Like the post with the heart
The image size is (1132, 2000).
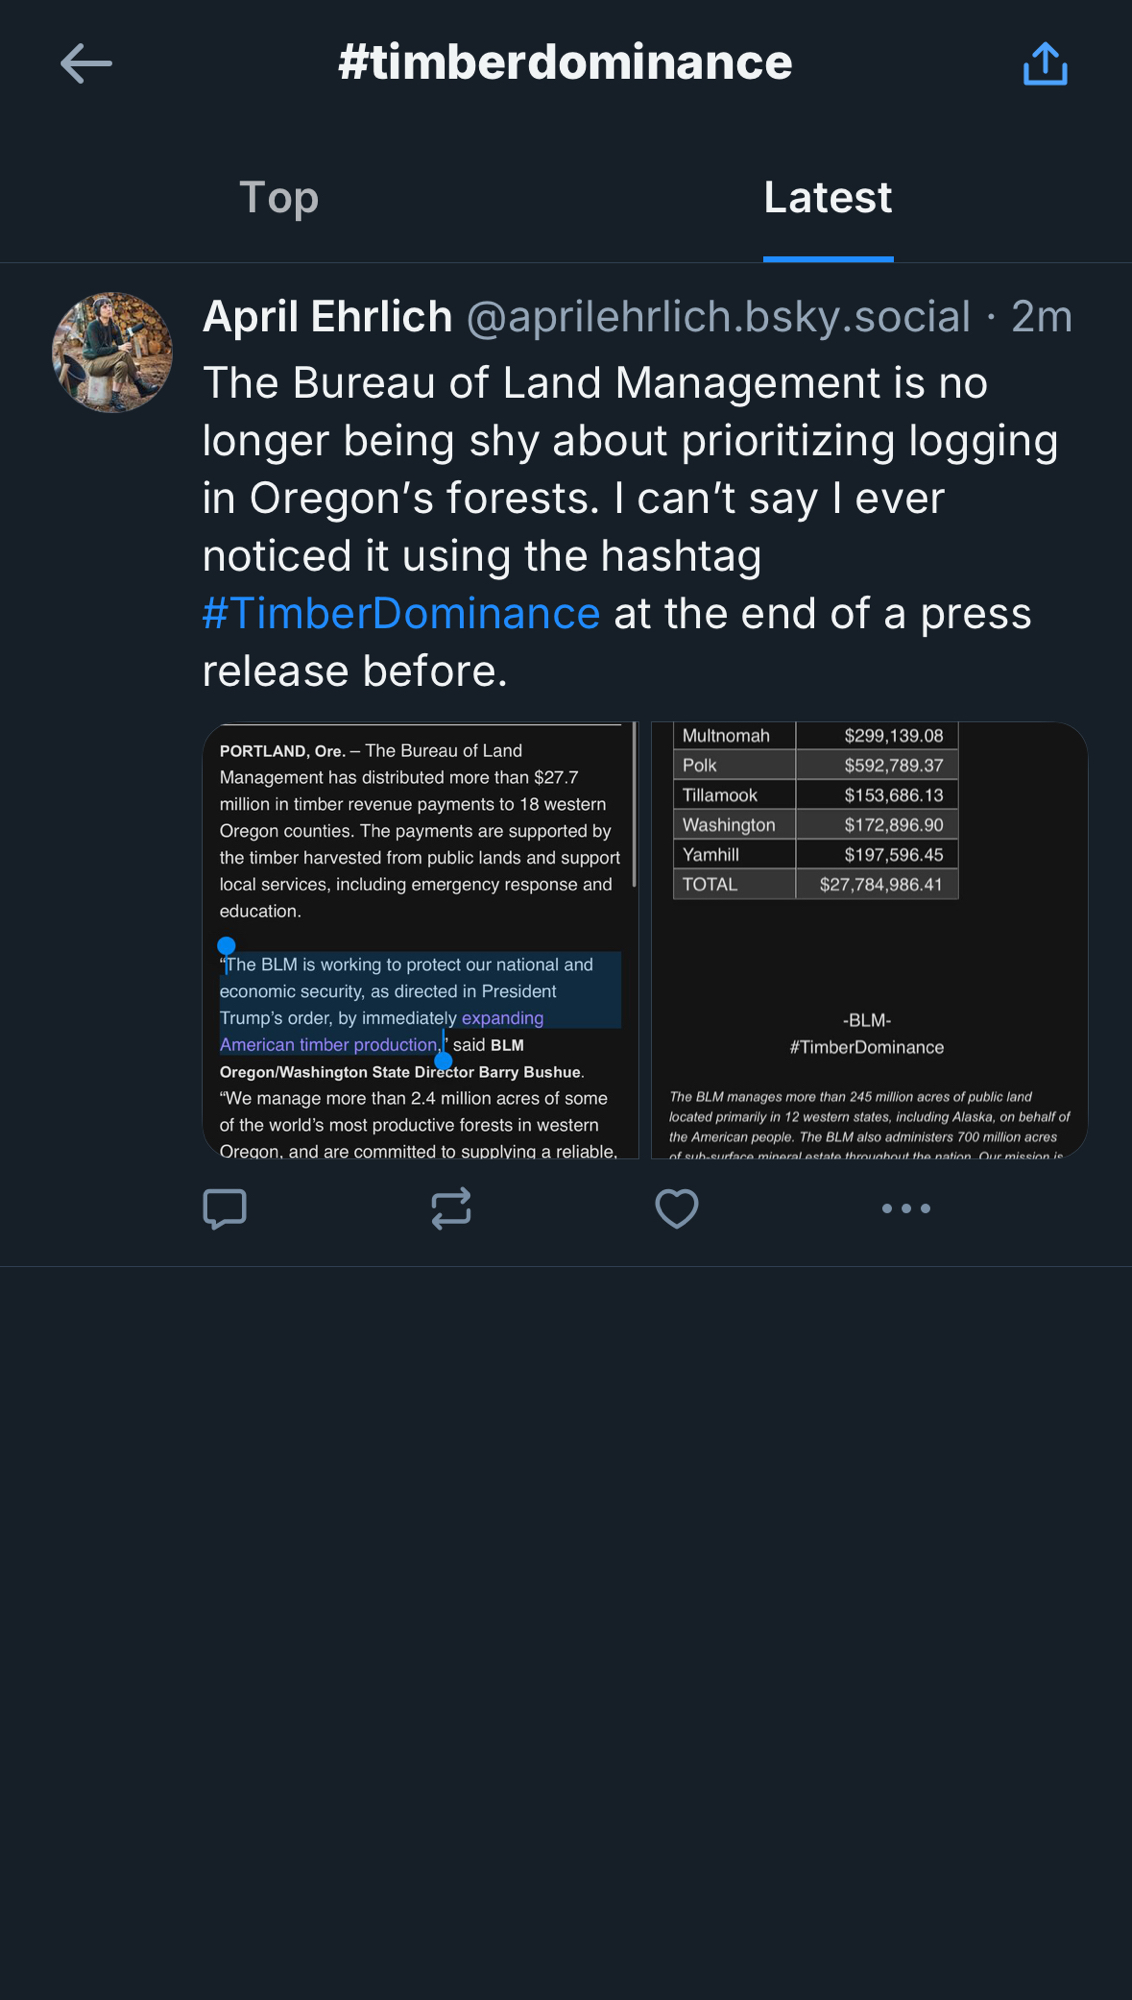pyautogui.click(x=677, y=1208)
